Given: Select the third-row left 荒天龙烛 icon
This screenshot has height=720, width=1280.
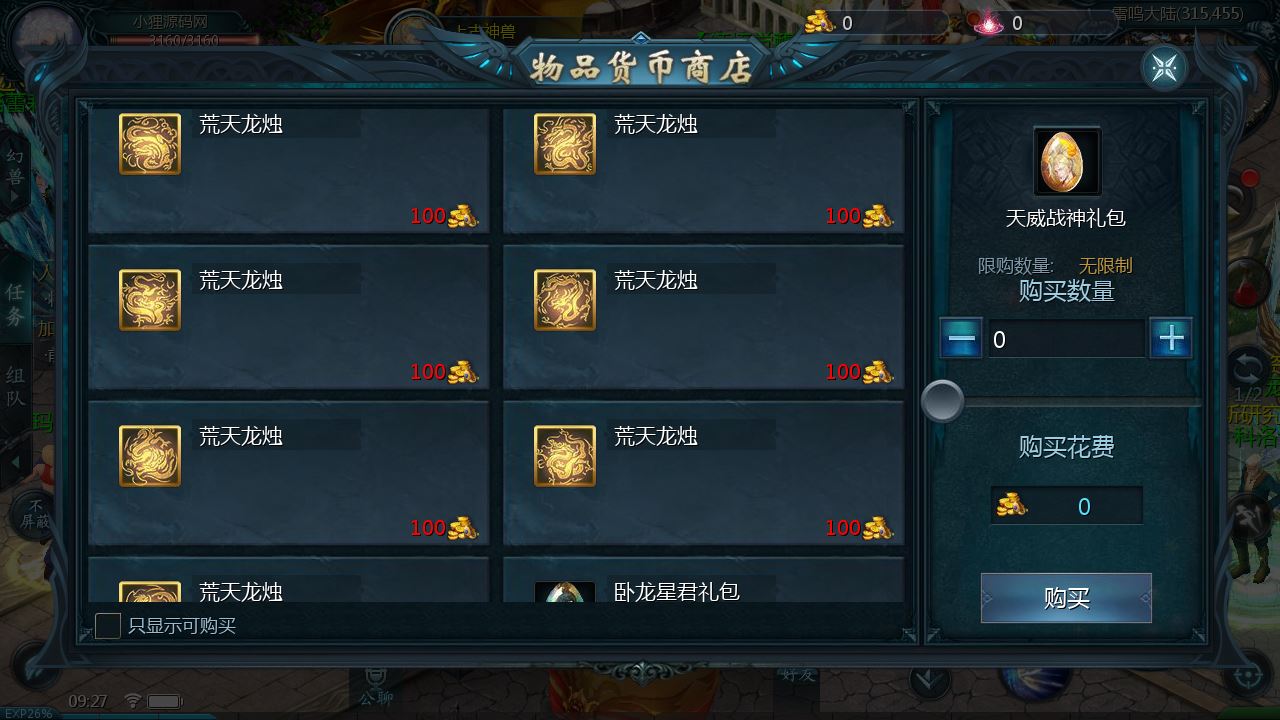Looking at the screenshot, I should coord(150,456).
